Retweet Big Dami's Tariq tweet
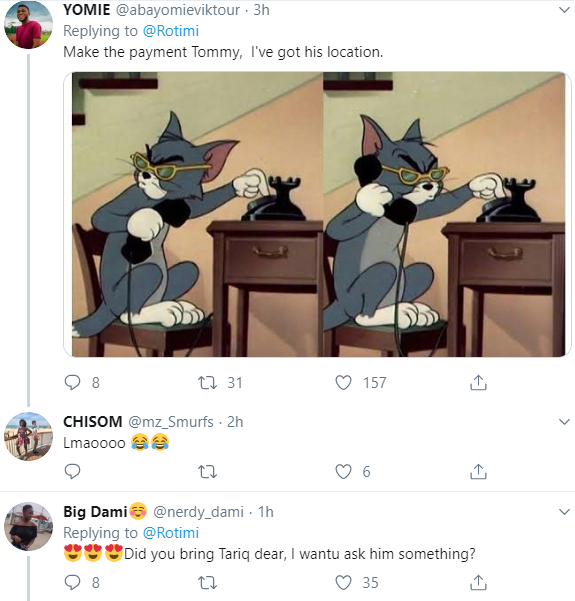The height and width of the screenshot is (601, 575). point(207,583)
